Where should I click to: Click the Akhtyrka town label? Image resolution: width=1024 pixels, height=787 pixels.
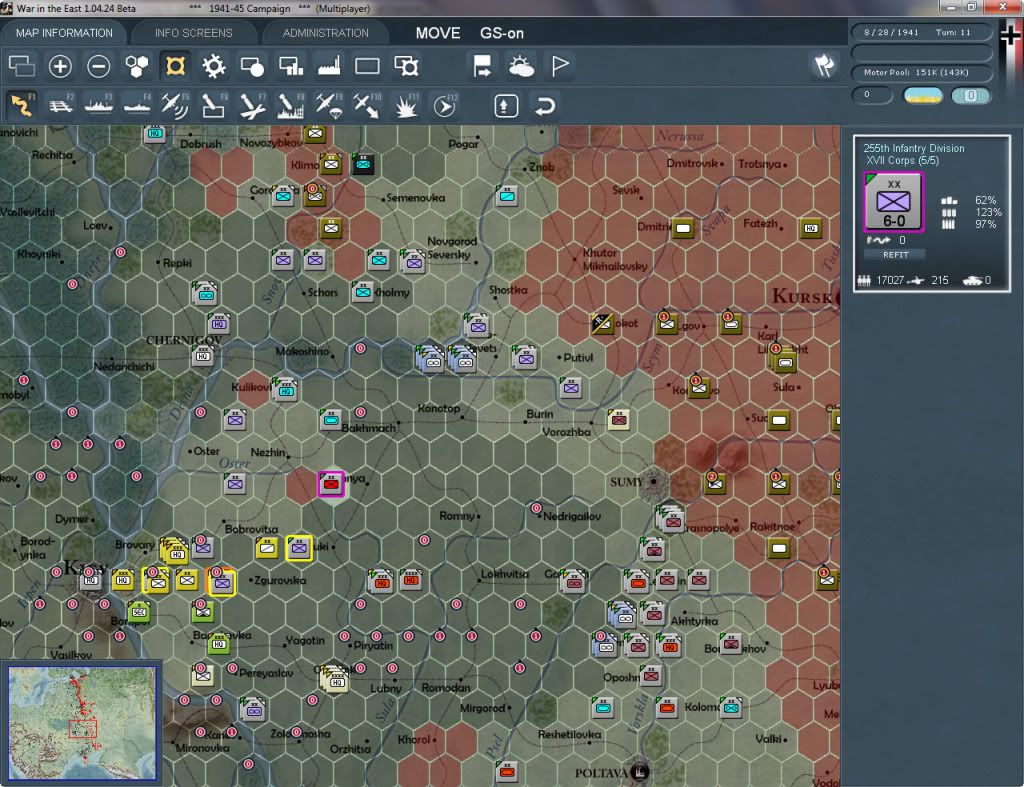tap(694, 621)
